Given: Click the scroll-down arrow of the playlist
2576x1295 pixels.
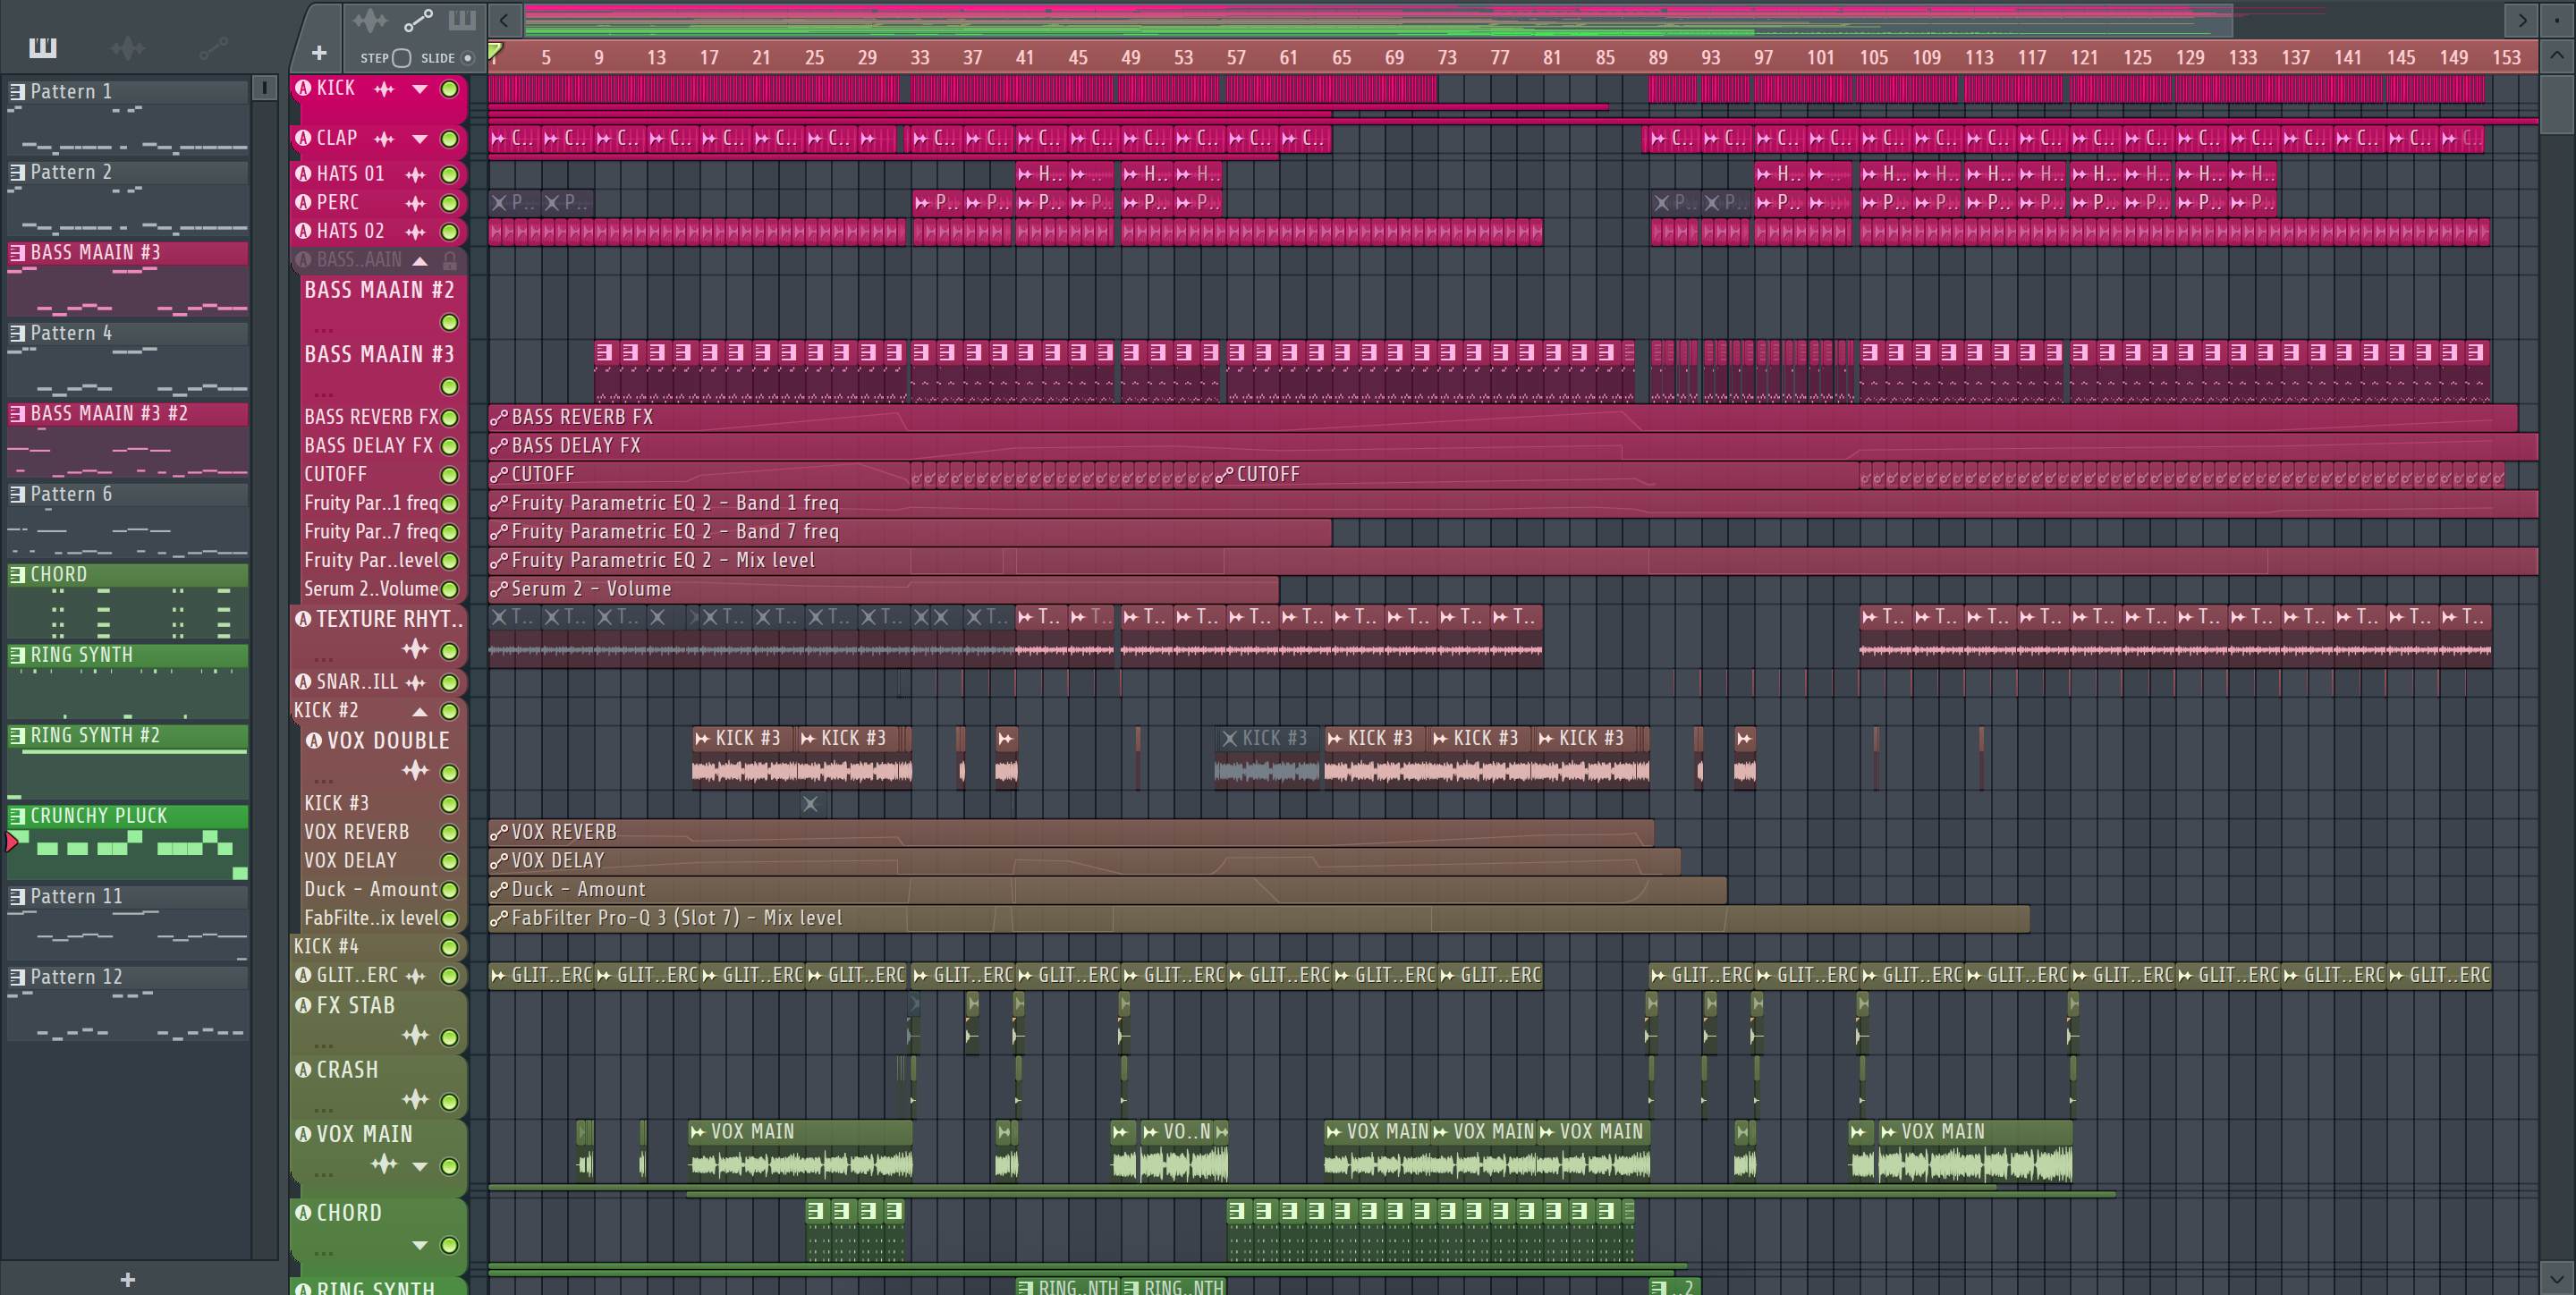Looking at the screenshot, I should pos(2556,1277).
